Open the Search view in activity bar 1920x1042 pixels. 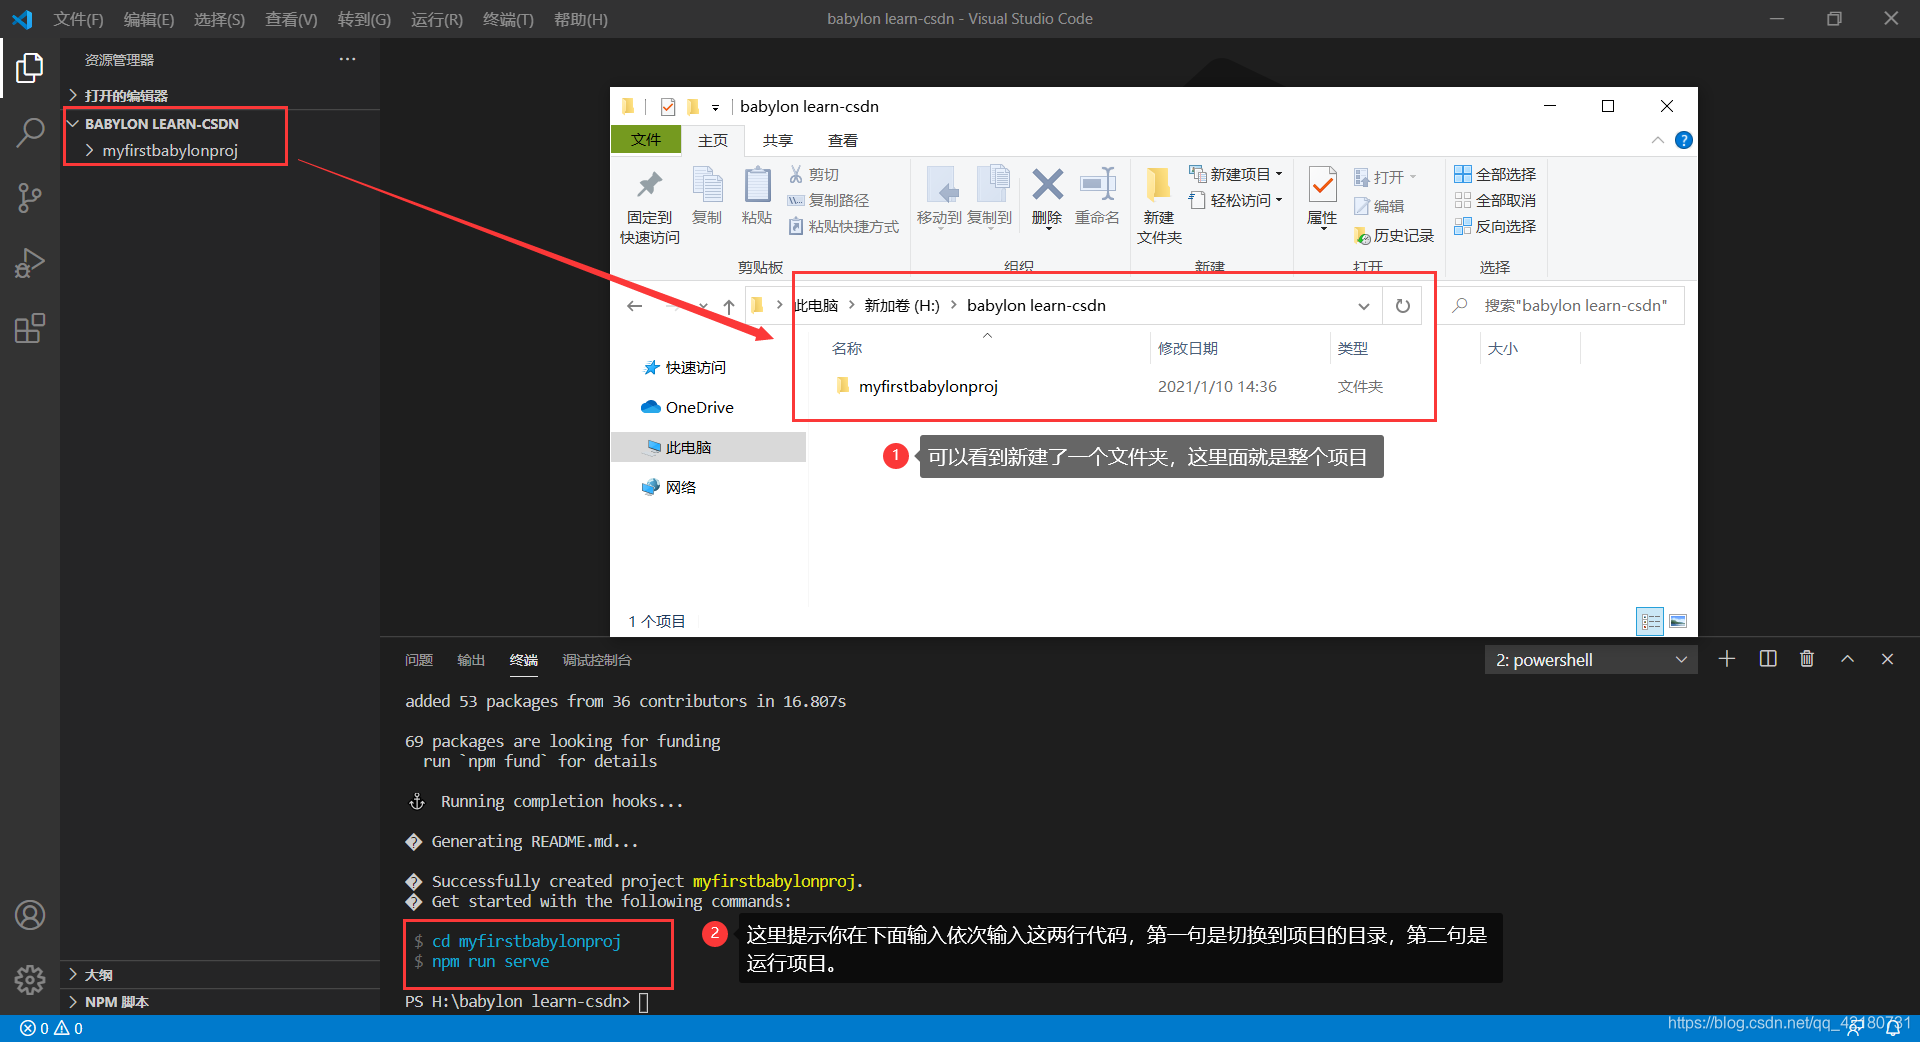(x=30, y=132)
